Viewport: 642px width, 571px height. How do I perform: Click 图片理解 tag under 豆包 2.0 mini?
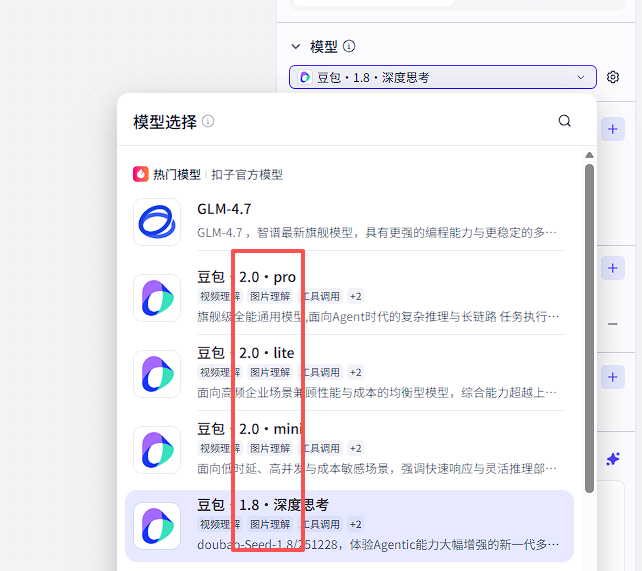coord(270,449)
